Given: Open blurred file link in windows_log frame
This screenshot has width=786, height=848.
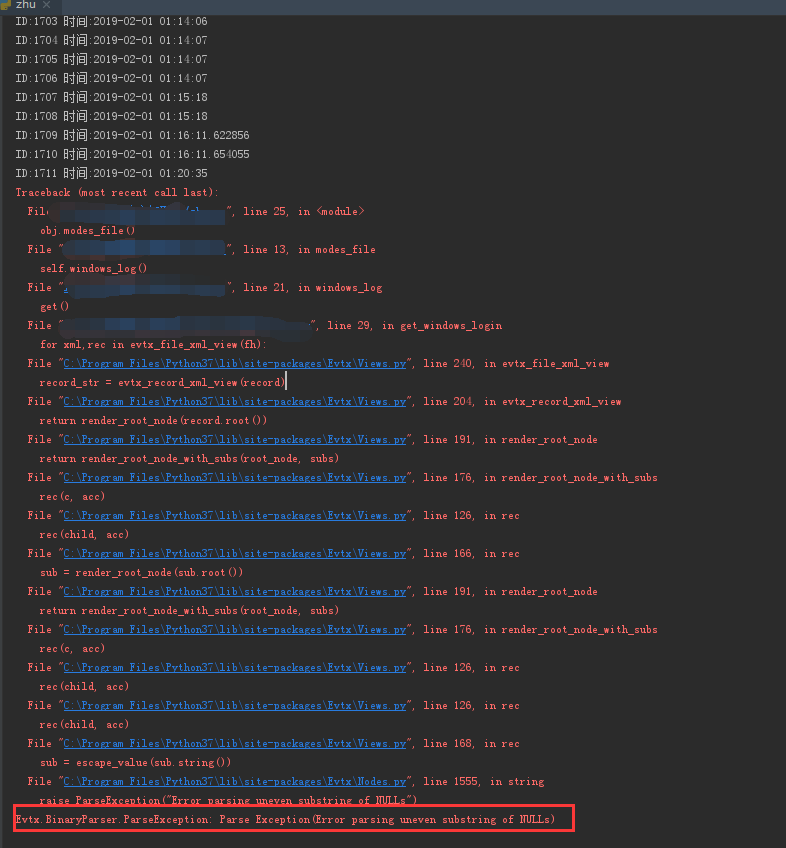Looking at the screenshot, I should (x=144, y=288).
